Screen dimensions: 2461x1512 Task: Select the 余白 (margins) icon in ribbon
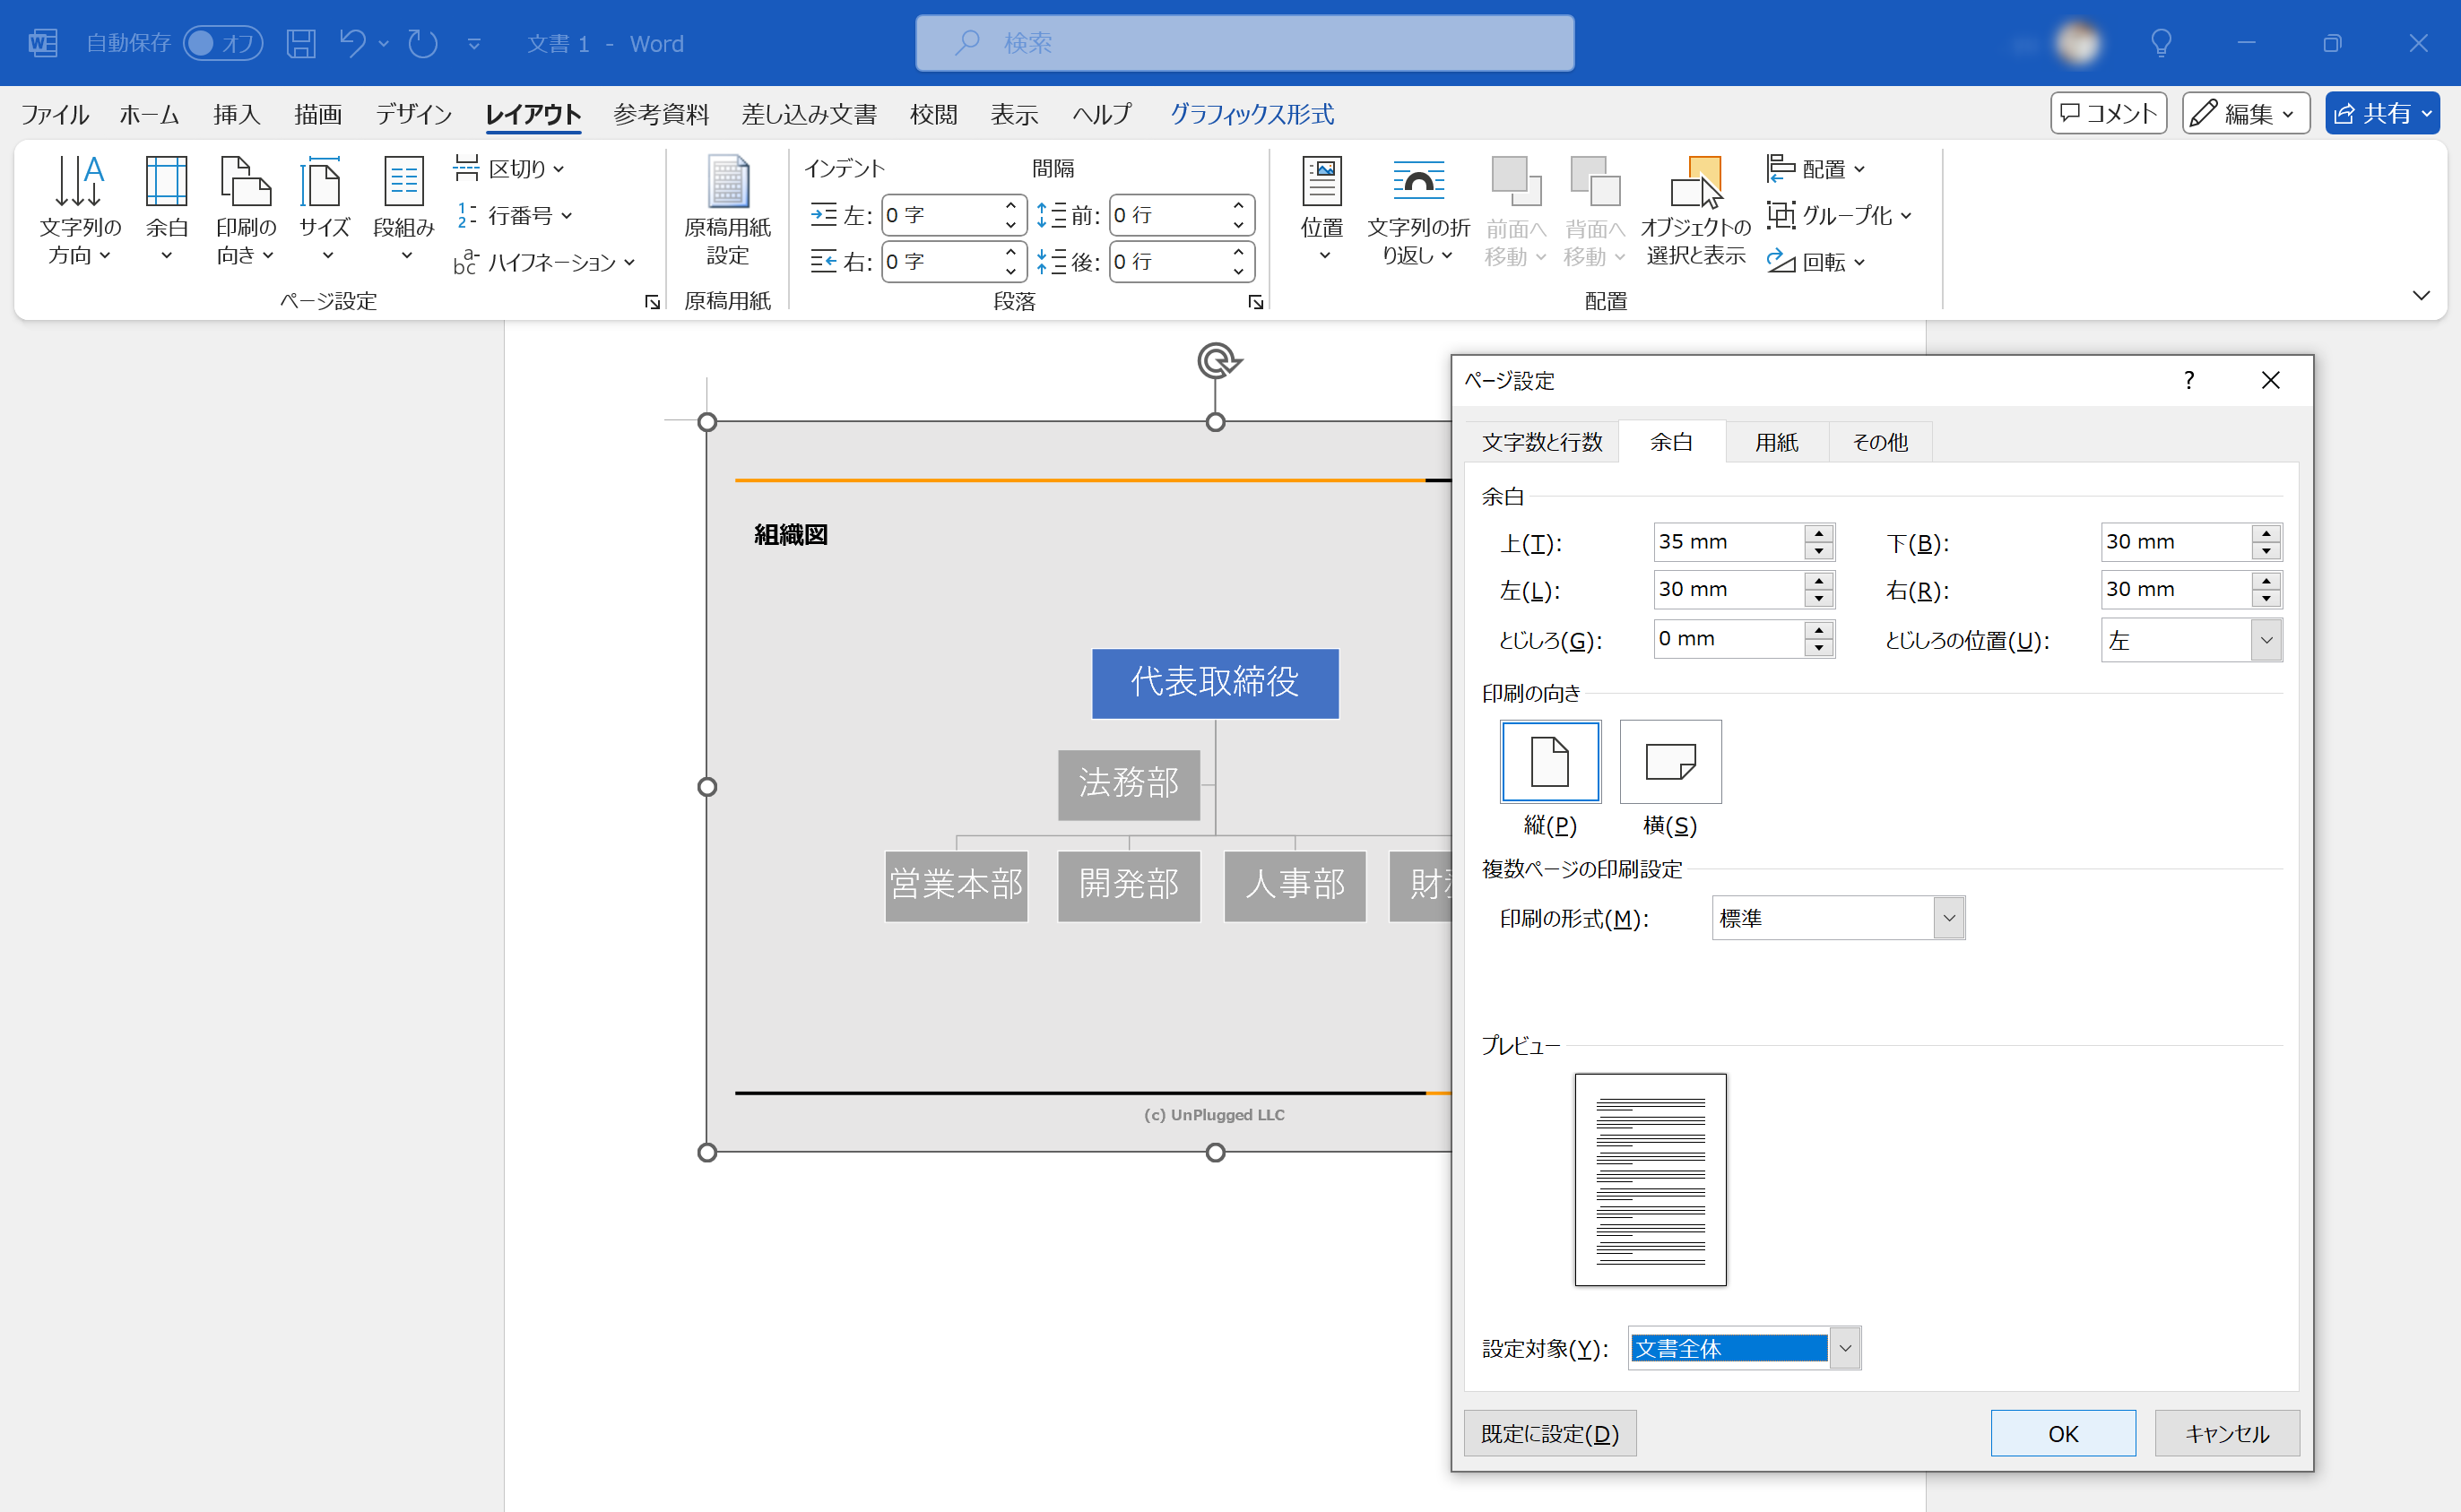tap(166, 207)
